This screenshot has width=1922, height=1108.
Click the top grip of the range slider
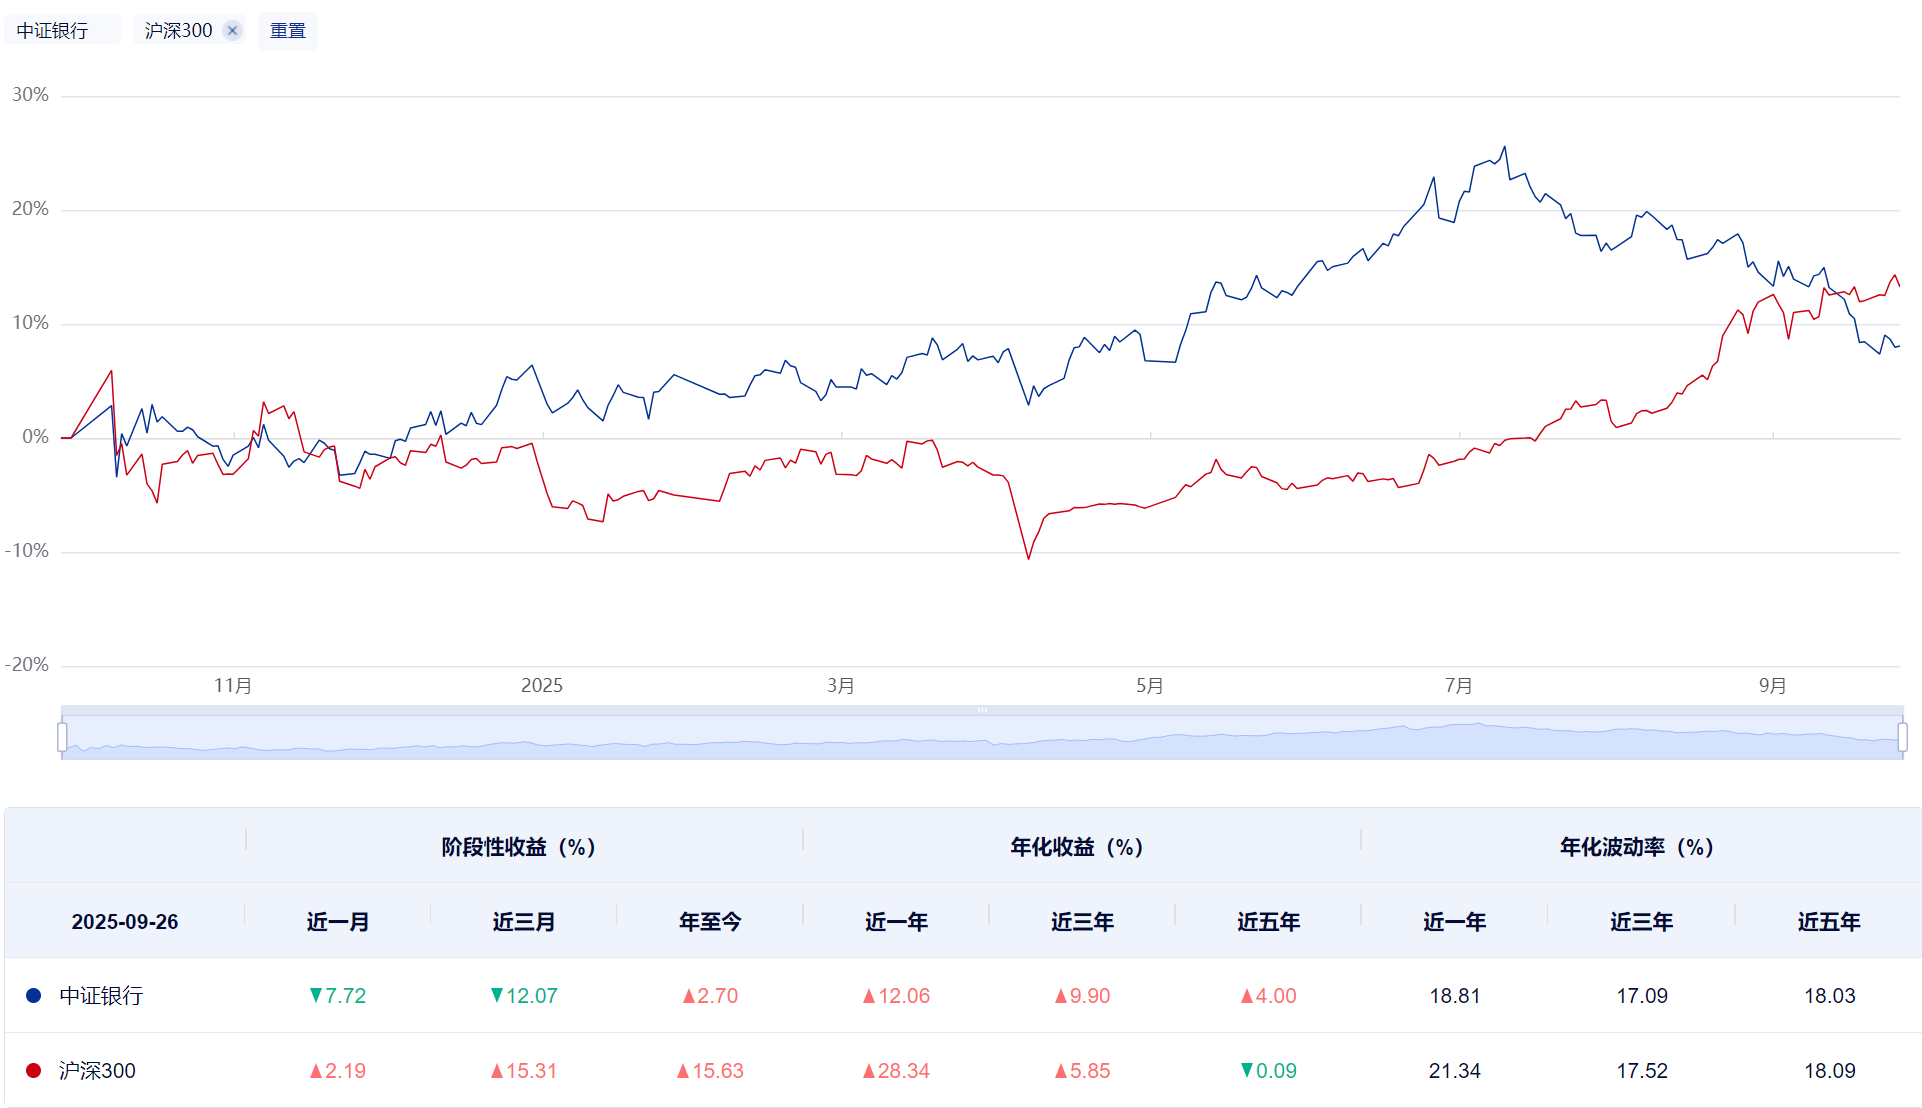(x=982, y=710)
